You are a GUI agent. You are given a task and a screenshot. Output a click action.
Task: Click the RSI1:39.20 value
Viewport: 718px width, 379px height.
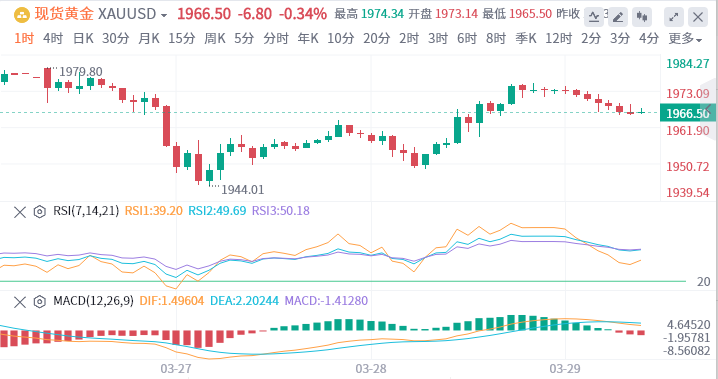point(154,211)
